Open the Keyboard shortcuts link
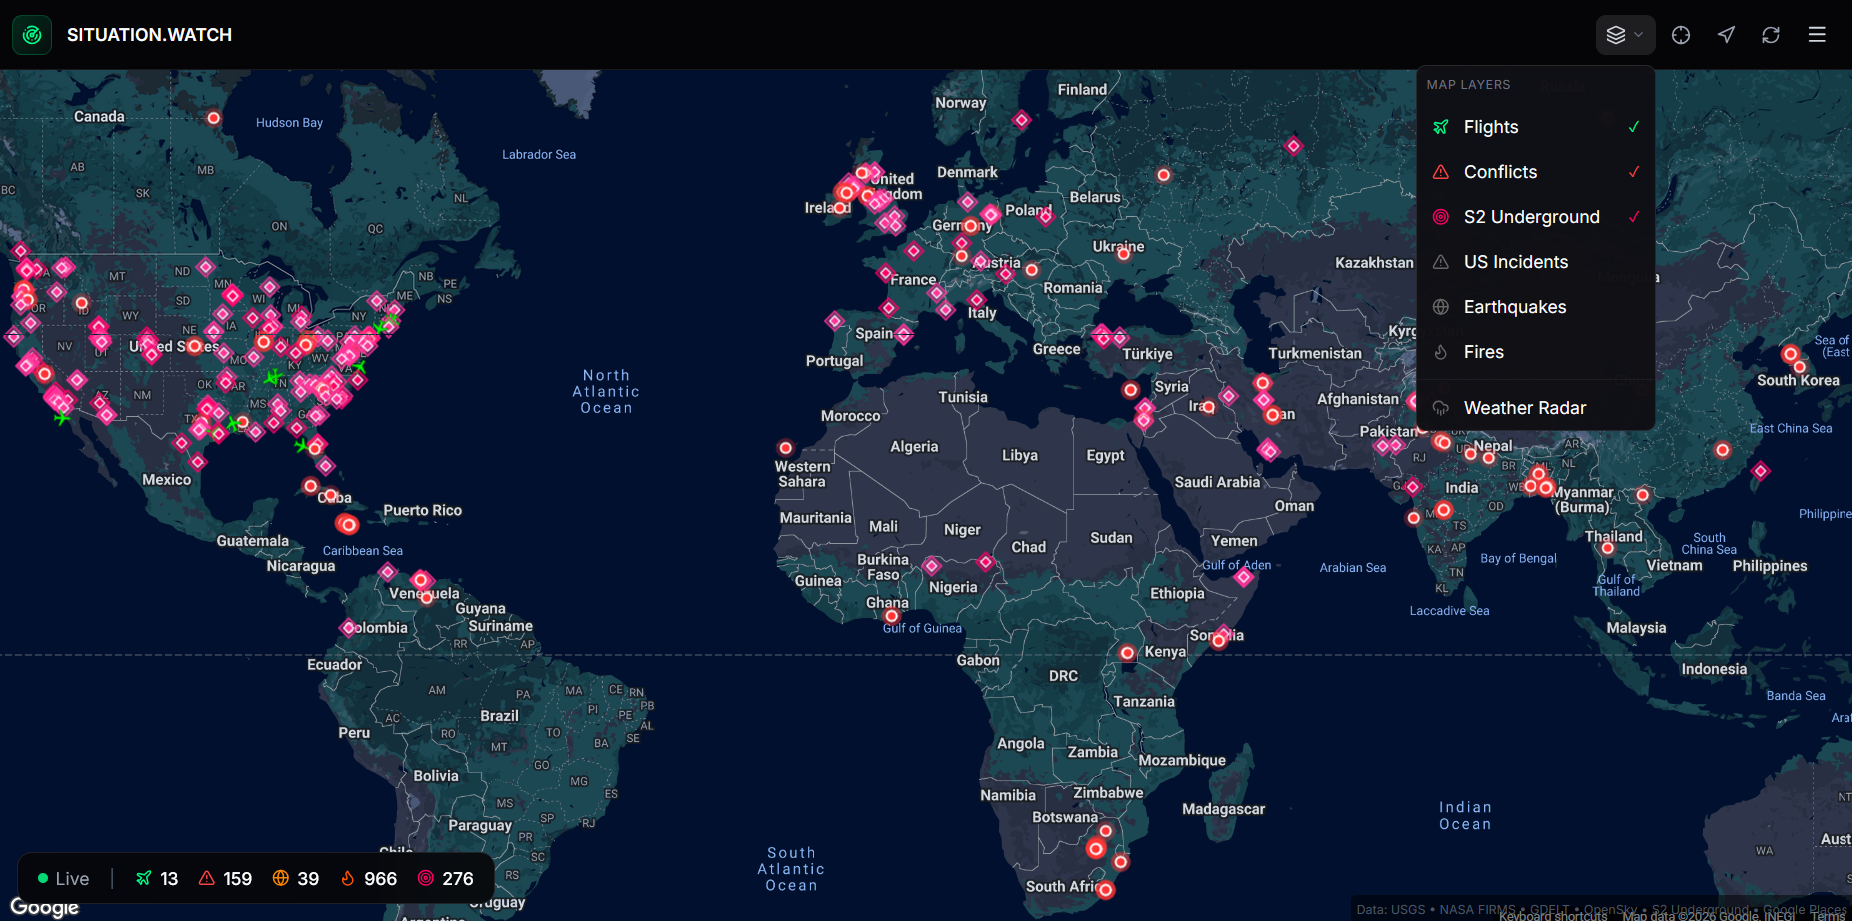Screen dimensions: 1852x921 pyautogui.click(x=1553, y=915)
